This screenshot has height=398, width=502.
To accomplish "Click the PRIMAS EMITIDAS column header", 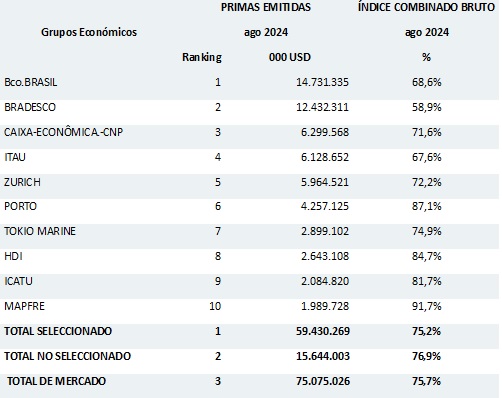I will (x=266, y=7).
